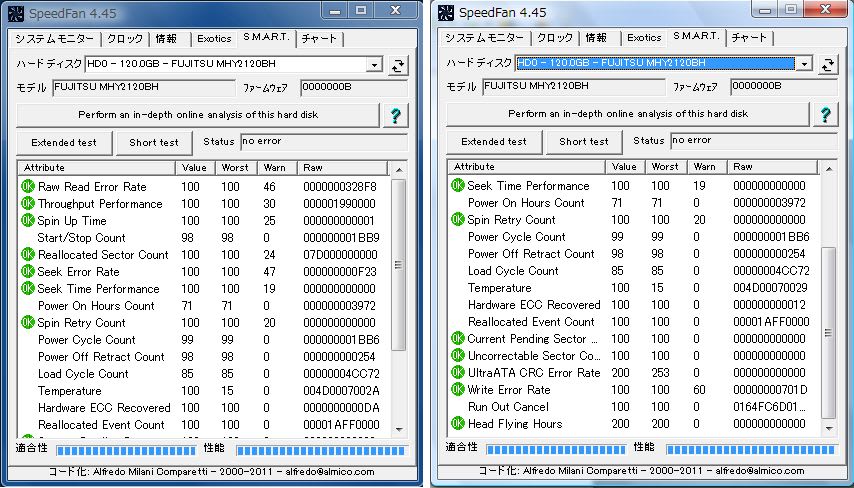The height and width of the screenshot is (488, 854).
Task: Click model field in left window
Action: pyautogui.click(x=144, y=88)
